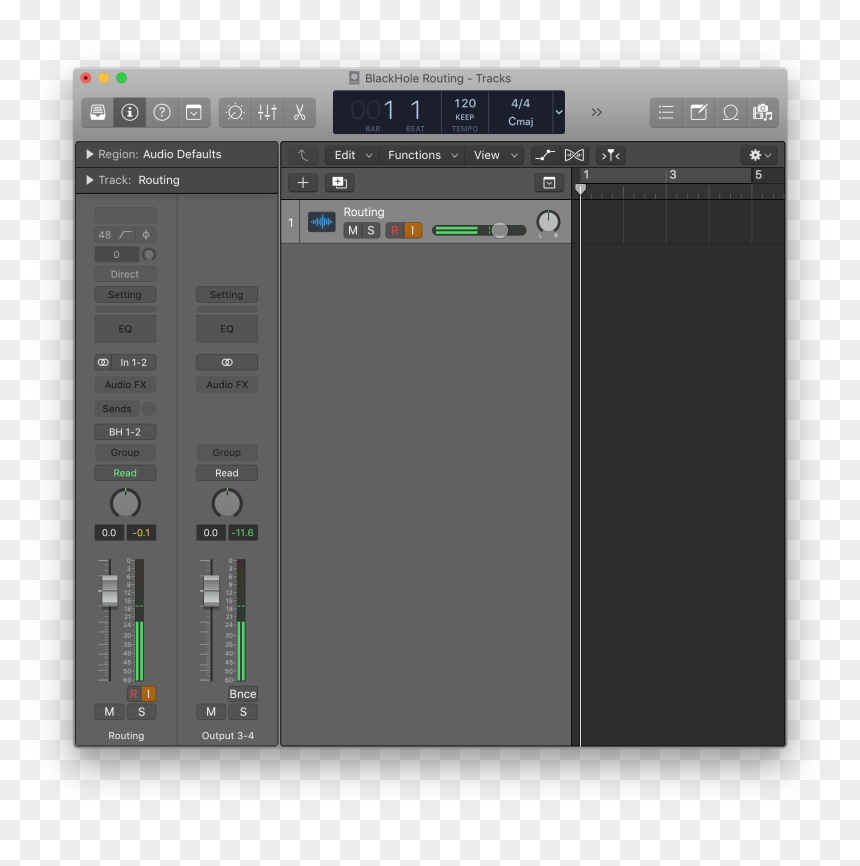Click the Toolbar toggle icon in control bar
The width and height of the screenshot is (860, 866).
click(x=194, y=113)
